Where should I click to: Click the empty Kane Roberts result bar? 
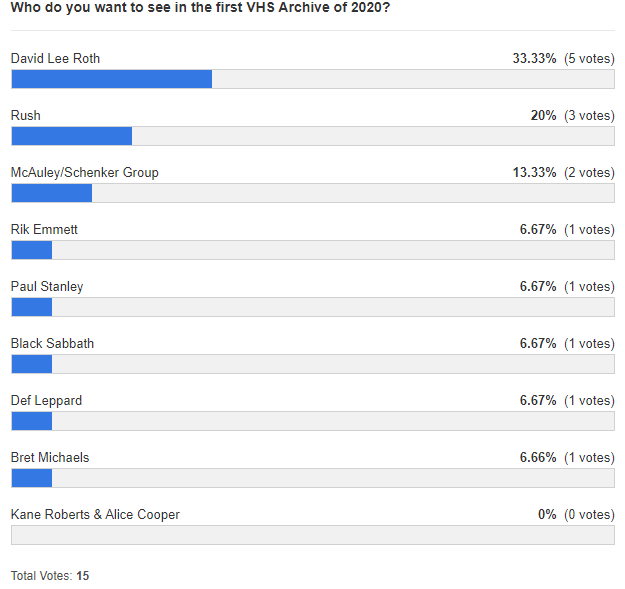tap(312, 535)
